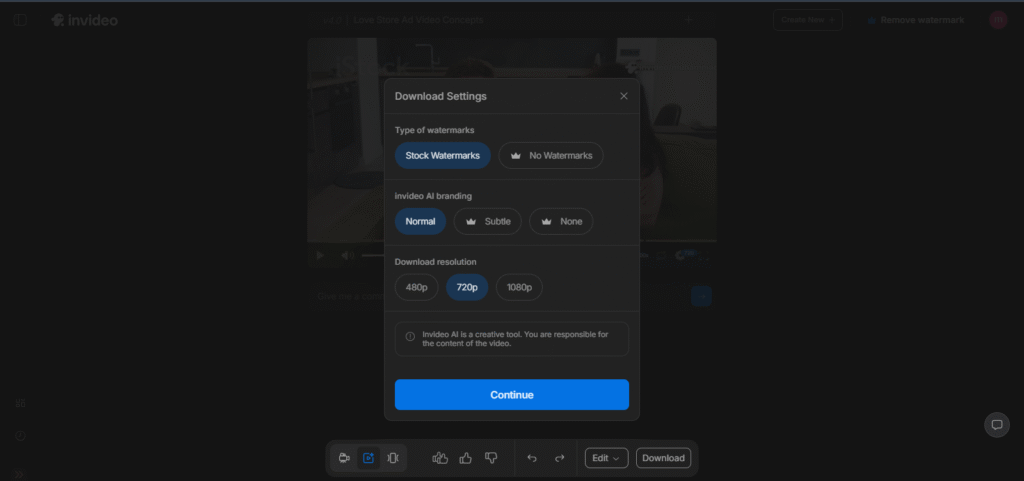Select the highlighted video player view icon
Viewport: 1024px width, 481px height.
(x=368, y=458)
